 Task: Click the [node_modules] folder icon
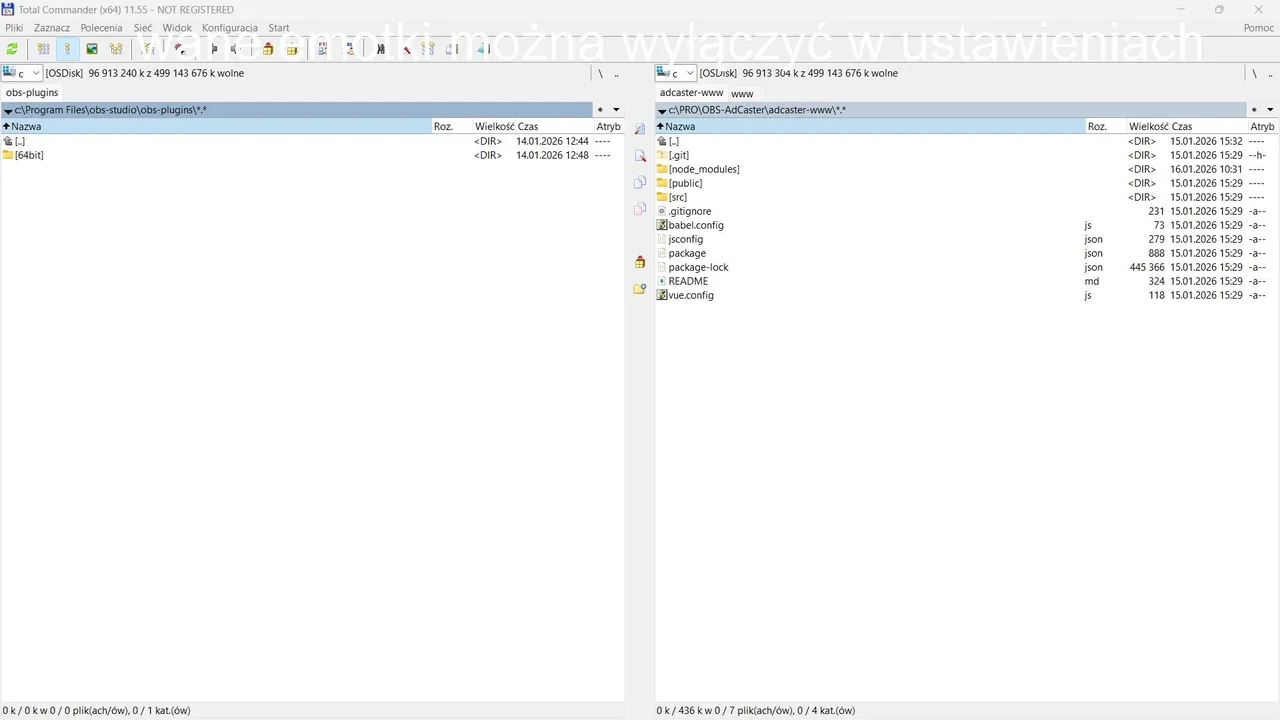click(661, 169)
